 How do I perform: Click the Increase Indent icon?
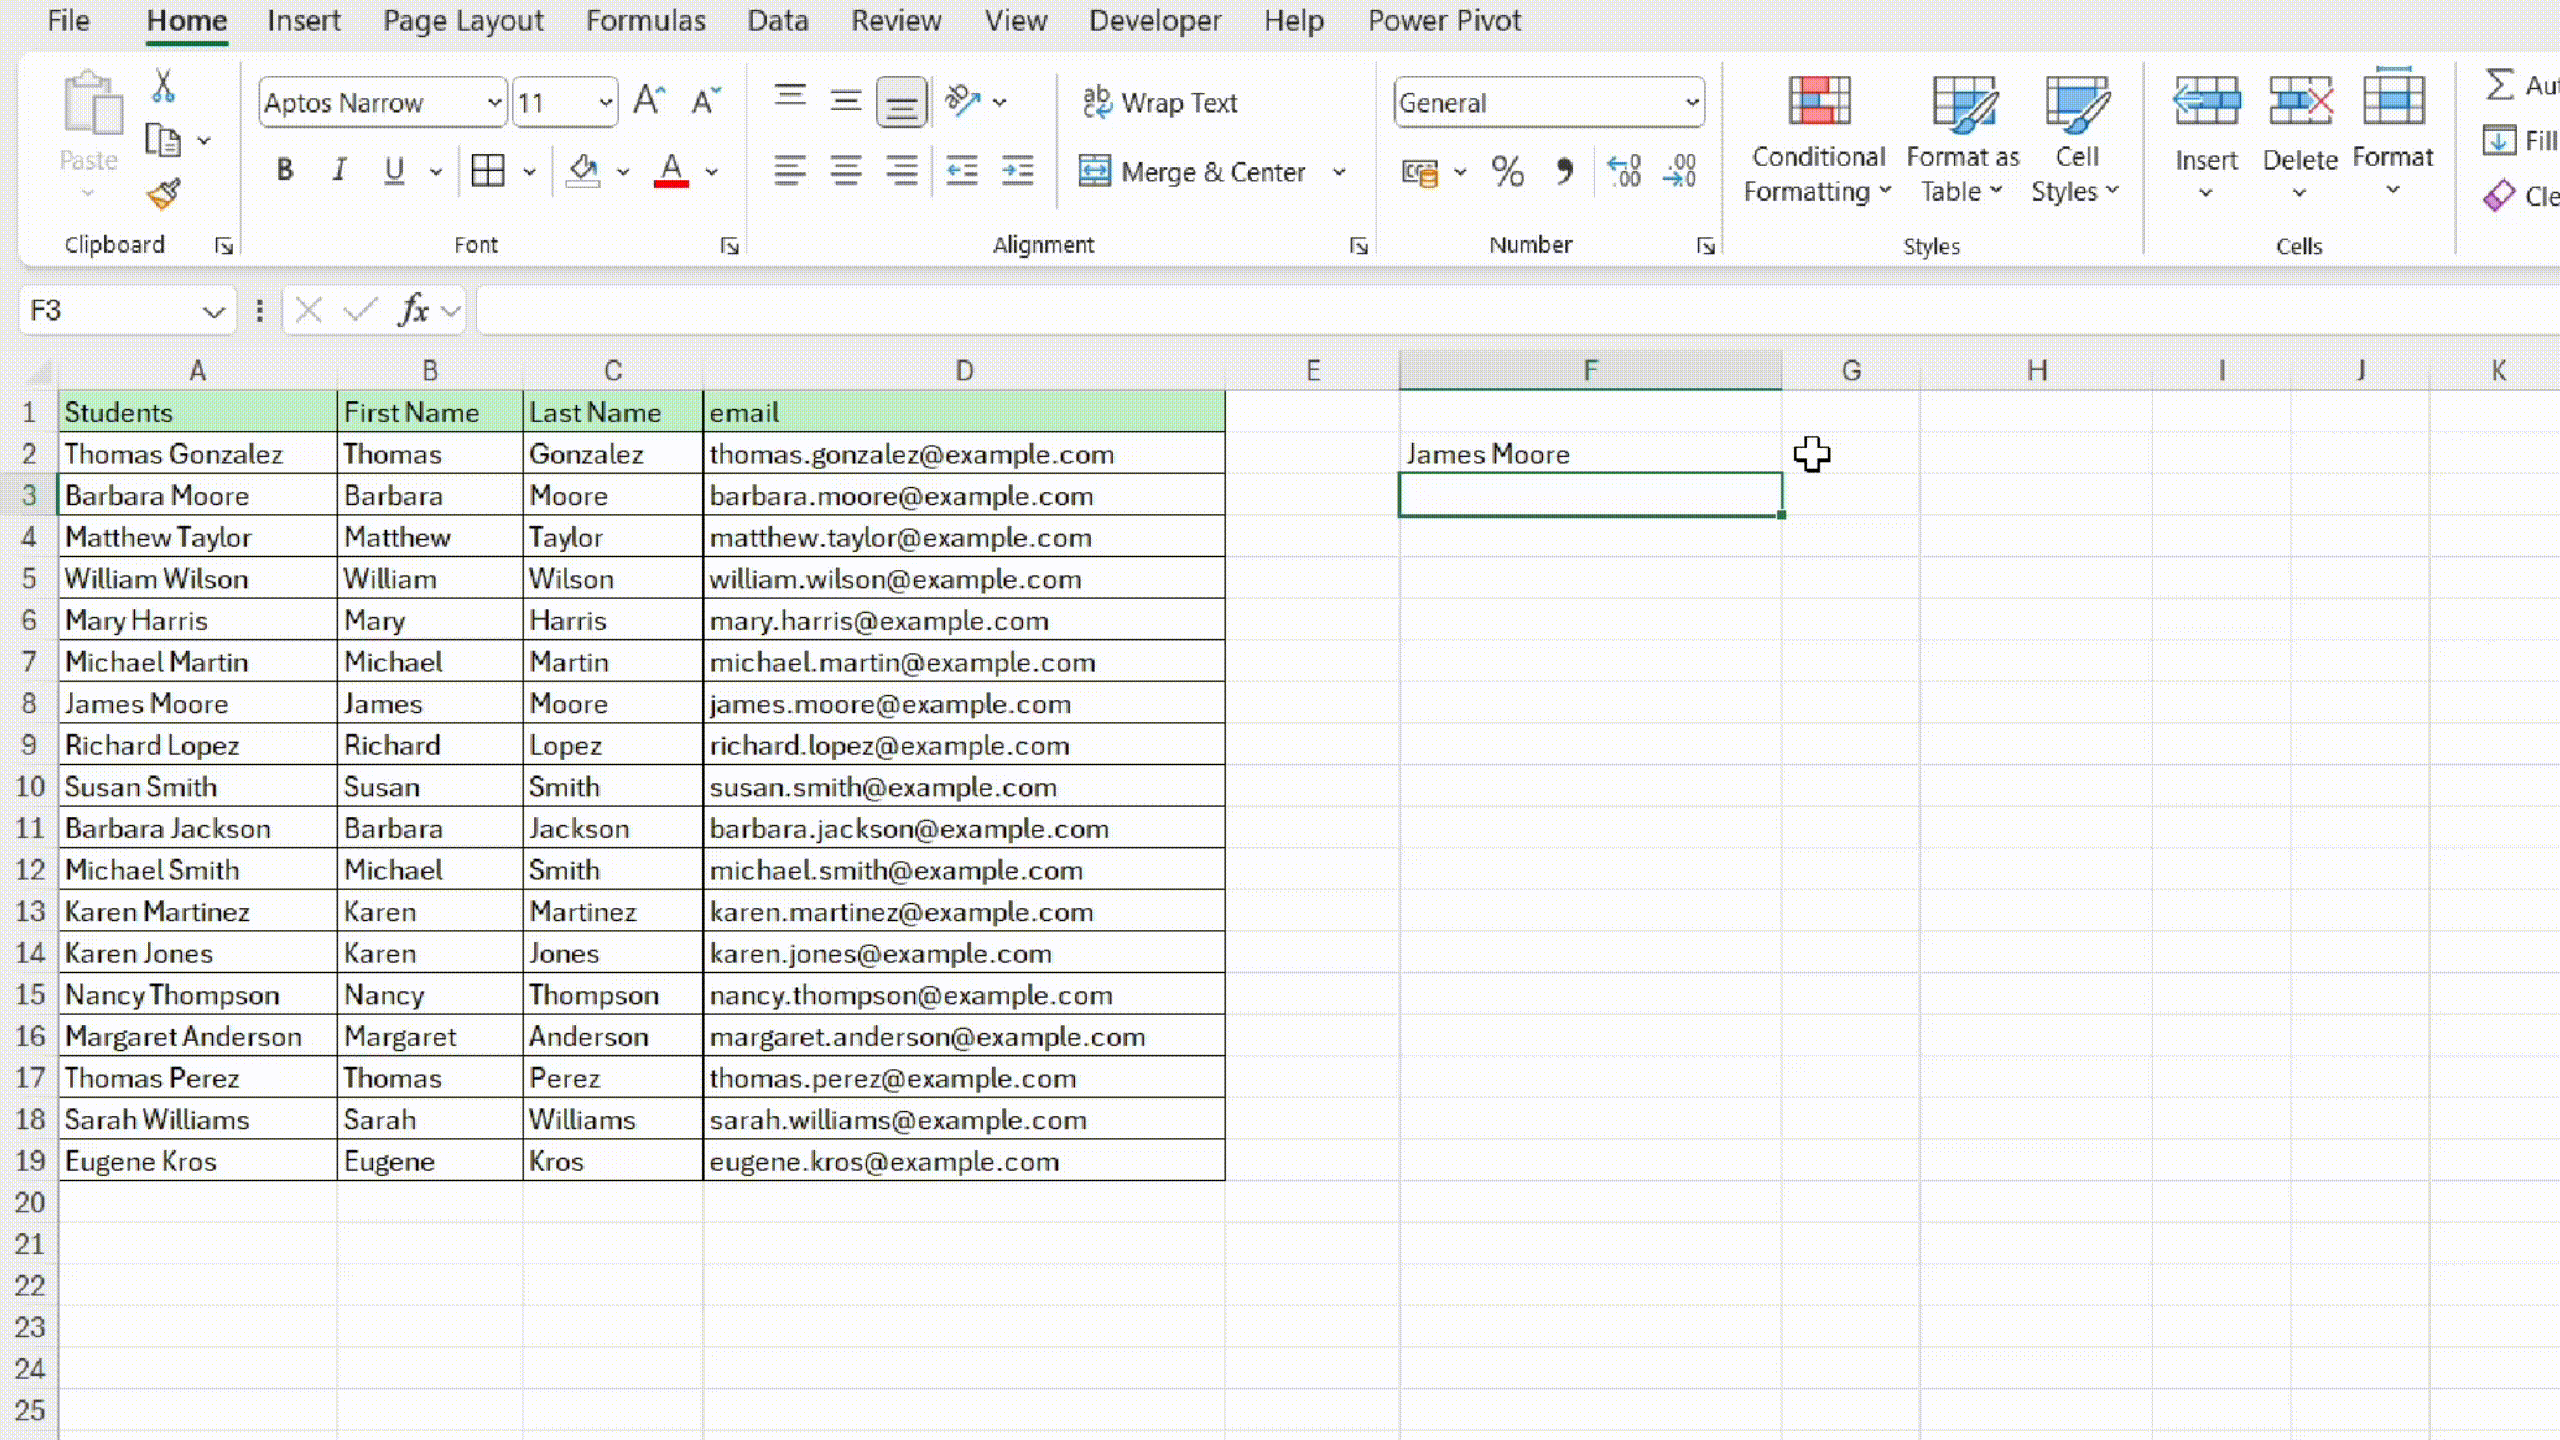[1018, 171]
